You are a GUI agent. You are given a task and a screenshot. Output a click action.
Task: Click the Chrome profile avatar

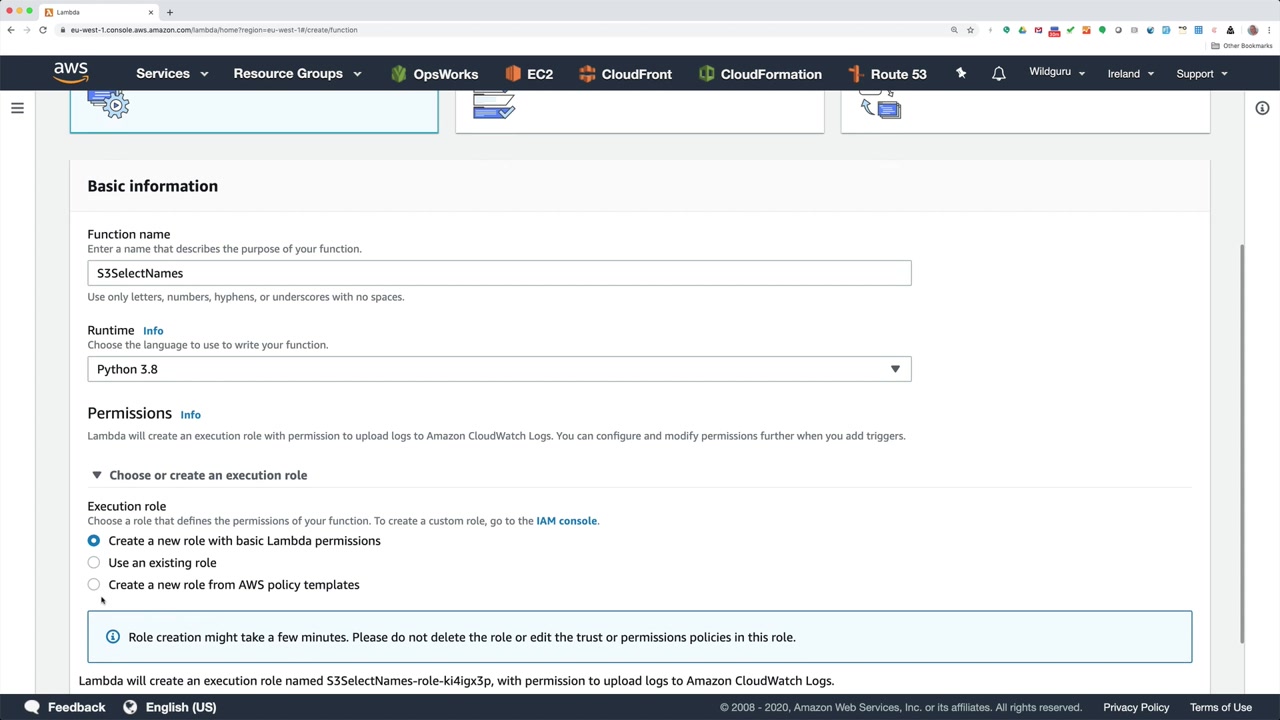(x=1253, y=30)
